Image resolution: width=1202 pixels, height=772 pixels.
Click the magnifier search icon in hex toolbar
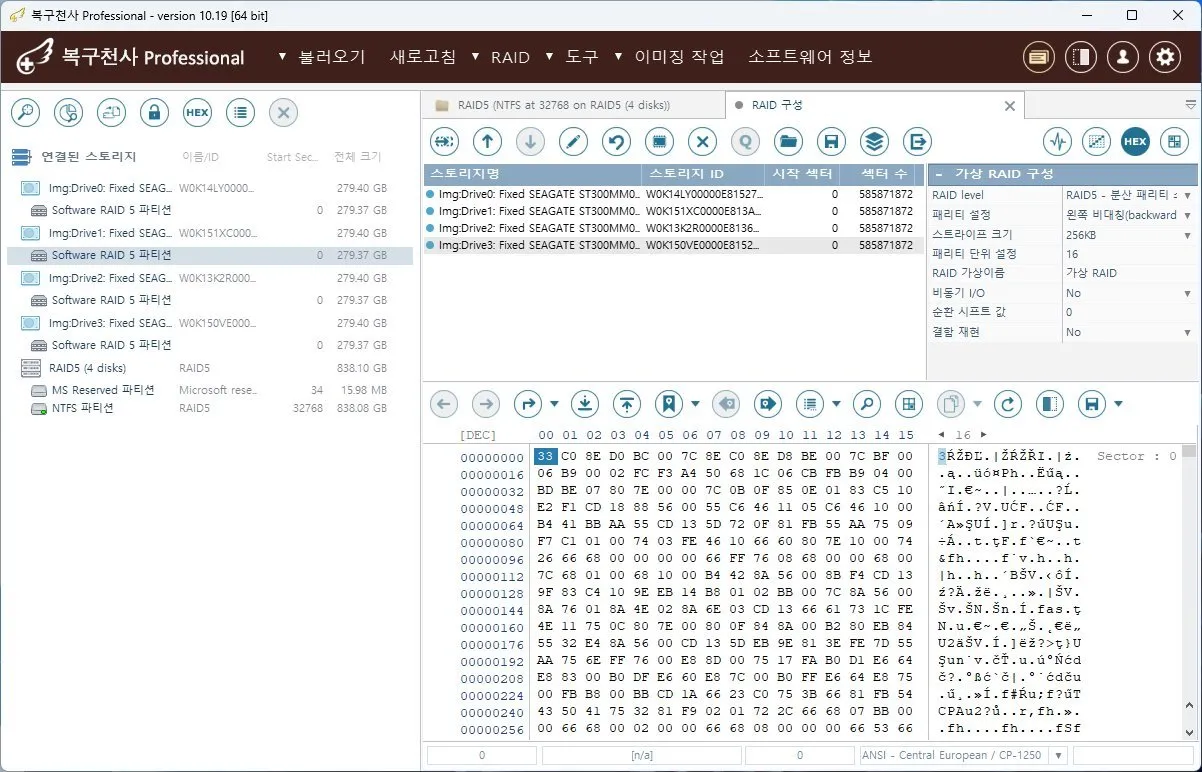tap(866, 404)
